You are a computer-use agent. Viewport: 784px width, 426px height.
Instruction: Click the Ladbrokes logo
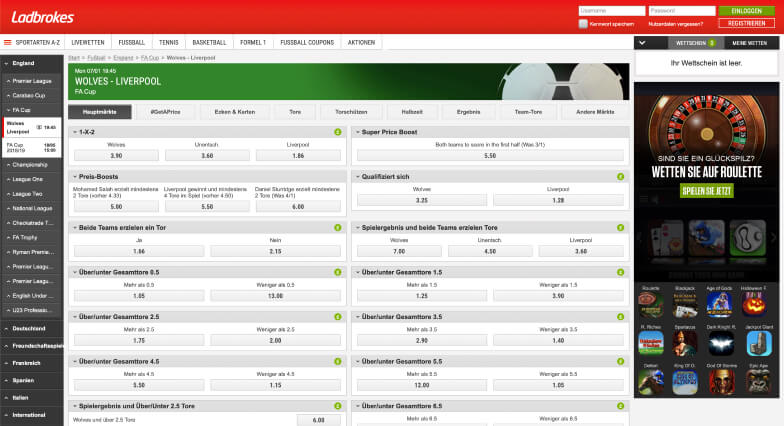(x=42, y=18)
